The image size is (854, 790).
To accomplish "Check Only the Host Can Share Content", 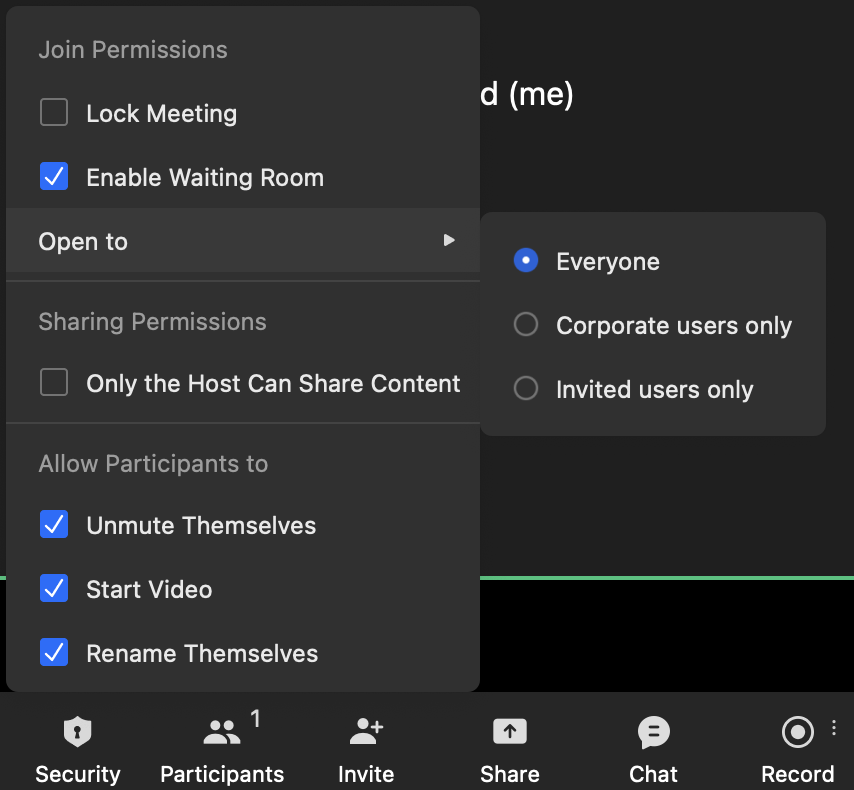I will point(54,383).
